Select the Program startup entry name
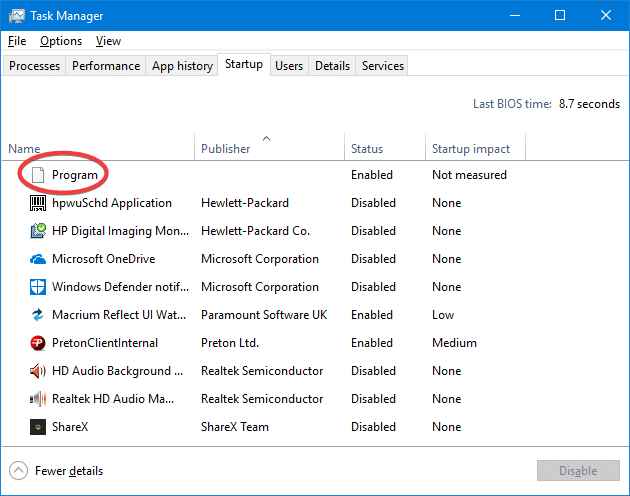 point(75,175)
